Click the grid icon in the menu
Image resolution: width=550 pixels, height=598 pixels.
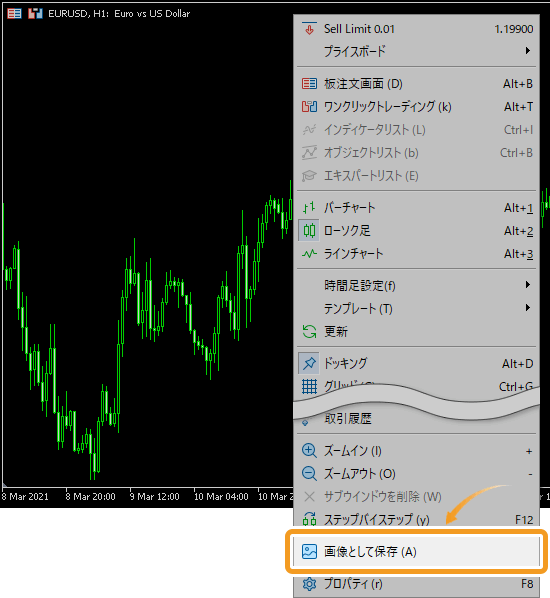(x=309, y=386)
